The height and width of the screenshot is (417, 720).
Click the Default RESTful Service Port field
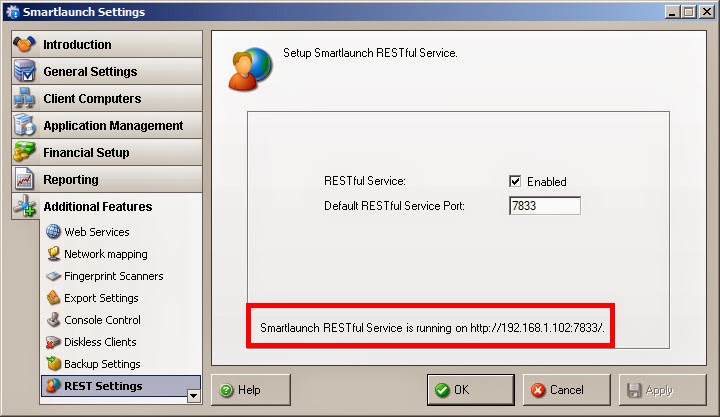tap(545, 205)
